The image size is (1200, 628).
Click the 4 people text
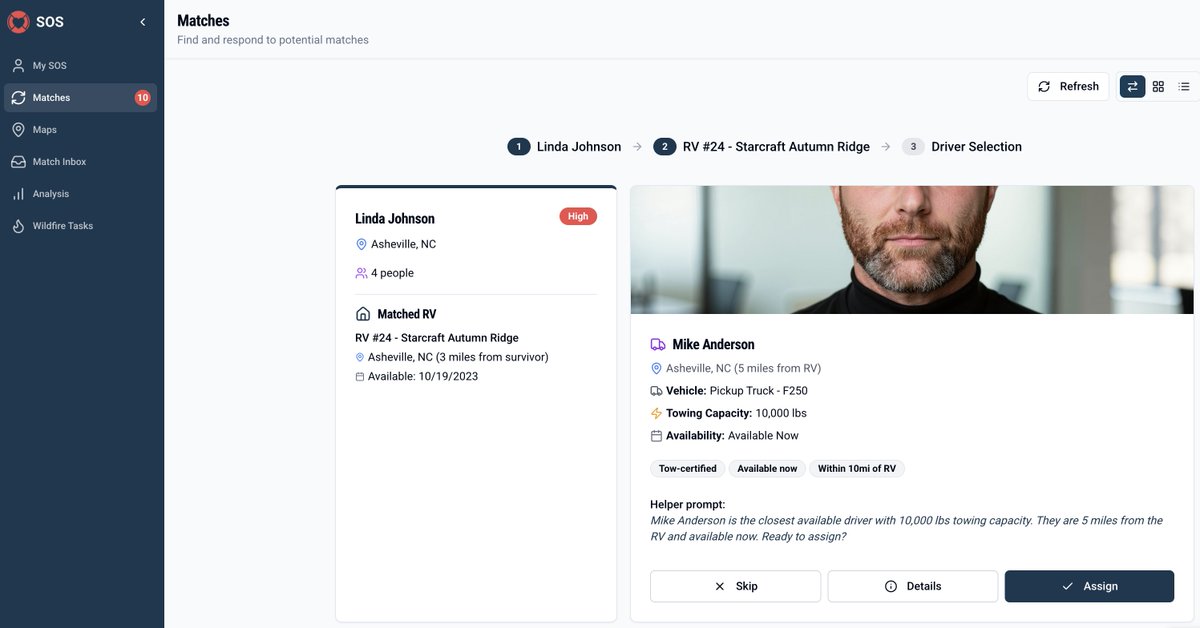coord(392,273)
